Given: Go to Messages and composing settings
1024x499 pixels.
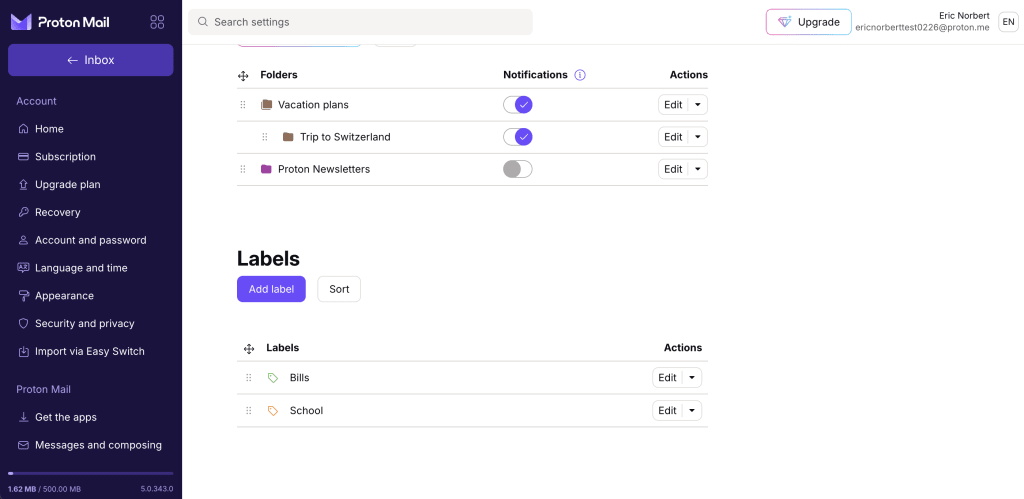Looking at the screenshot, I should [x=98, y=445].
